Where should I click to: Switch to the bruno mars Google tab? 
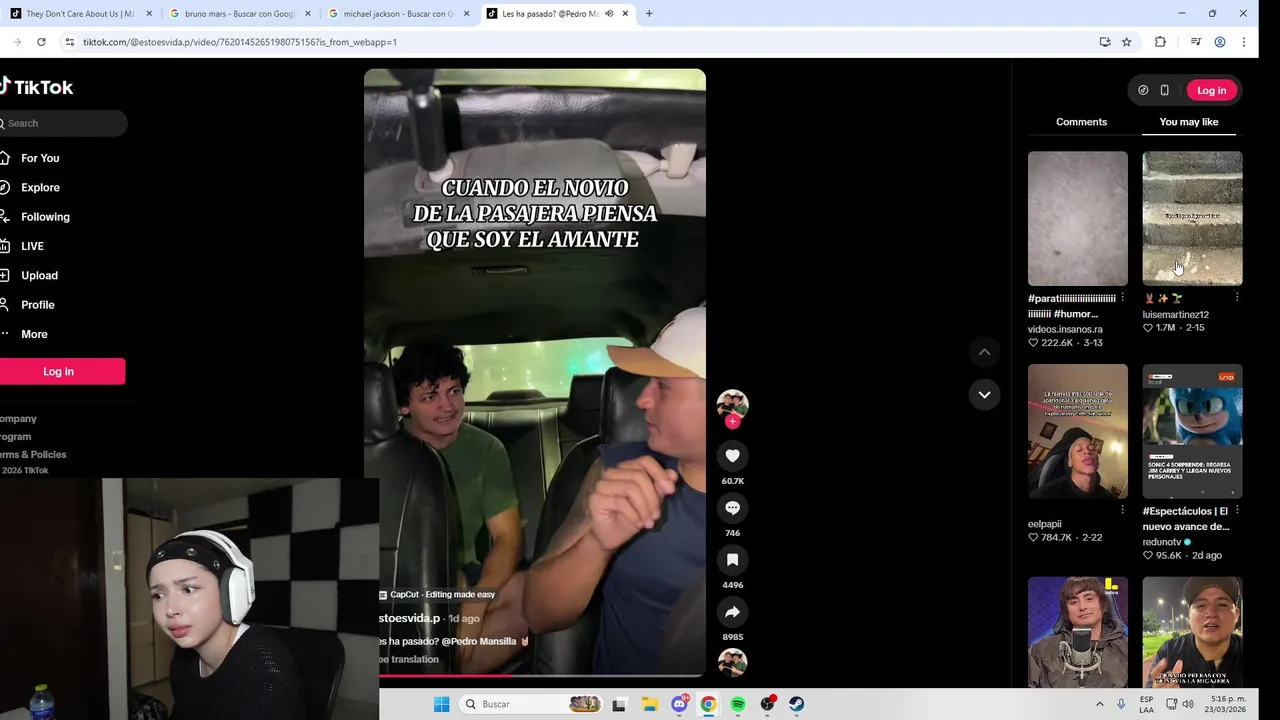(x=239, y=14)
